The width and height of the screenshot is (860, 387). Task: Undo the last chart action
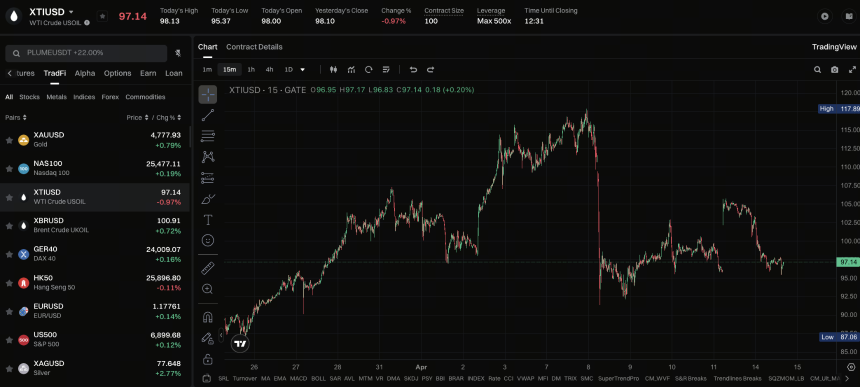click(x=414, y=70)
